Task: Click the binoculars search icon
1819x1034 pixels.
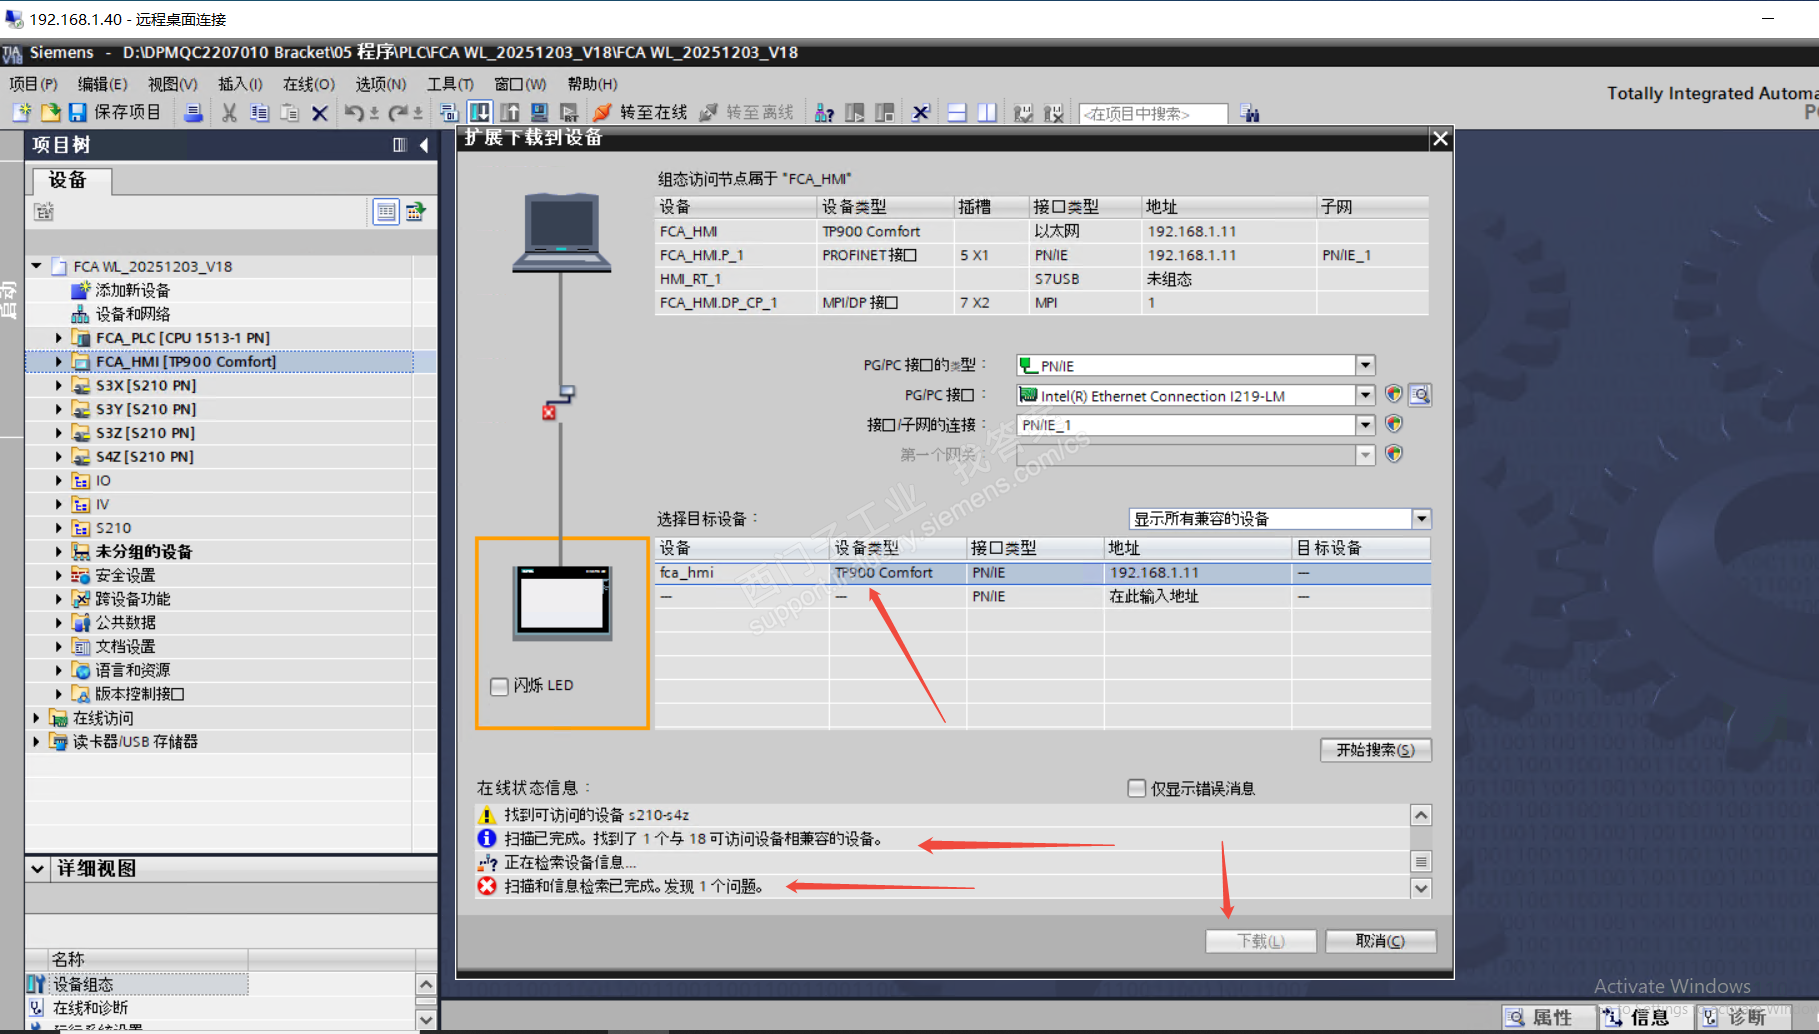Action: click(1250, 113)
